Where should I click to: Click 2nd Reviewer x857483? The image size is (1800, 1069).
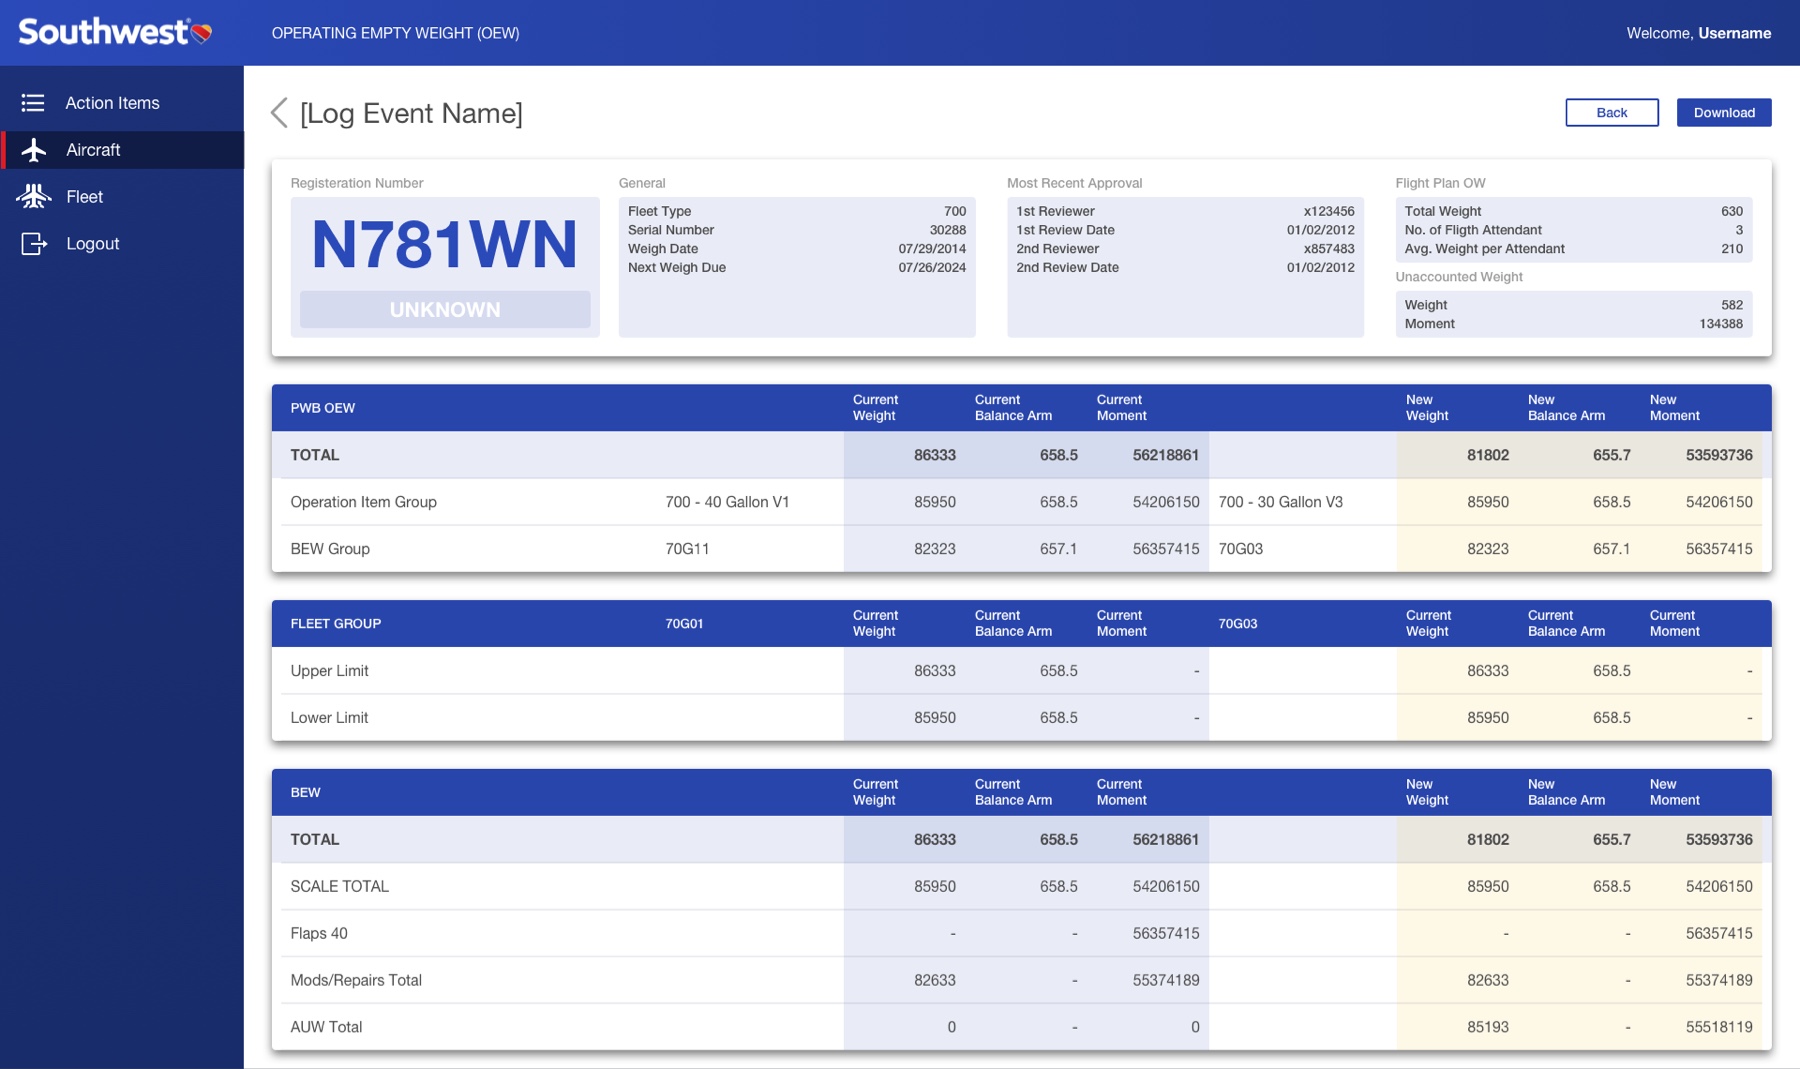point(1329,249)
